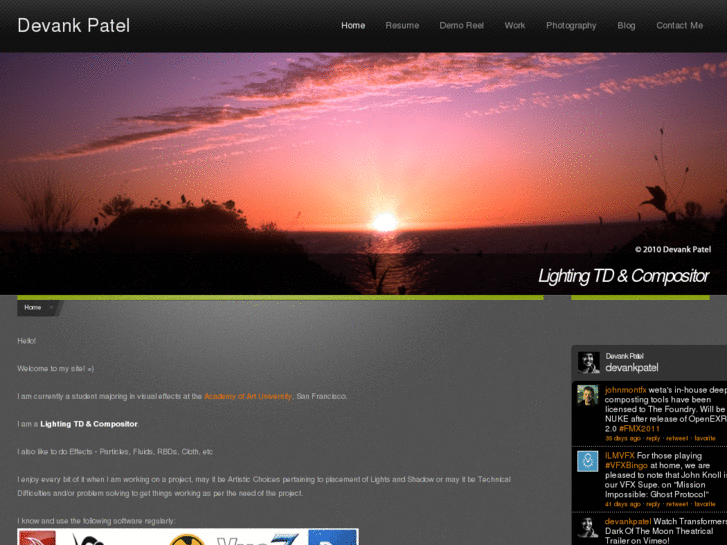Open the Home navigation menu item
The height and width of the screenshot is (545, 727).
[353, 26]
